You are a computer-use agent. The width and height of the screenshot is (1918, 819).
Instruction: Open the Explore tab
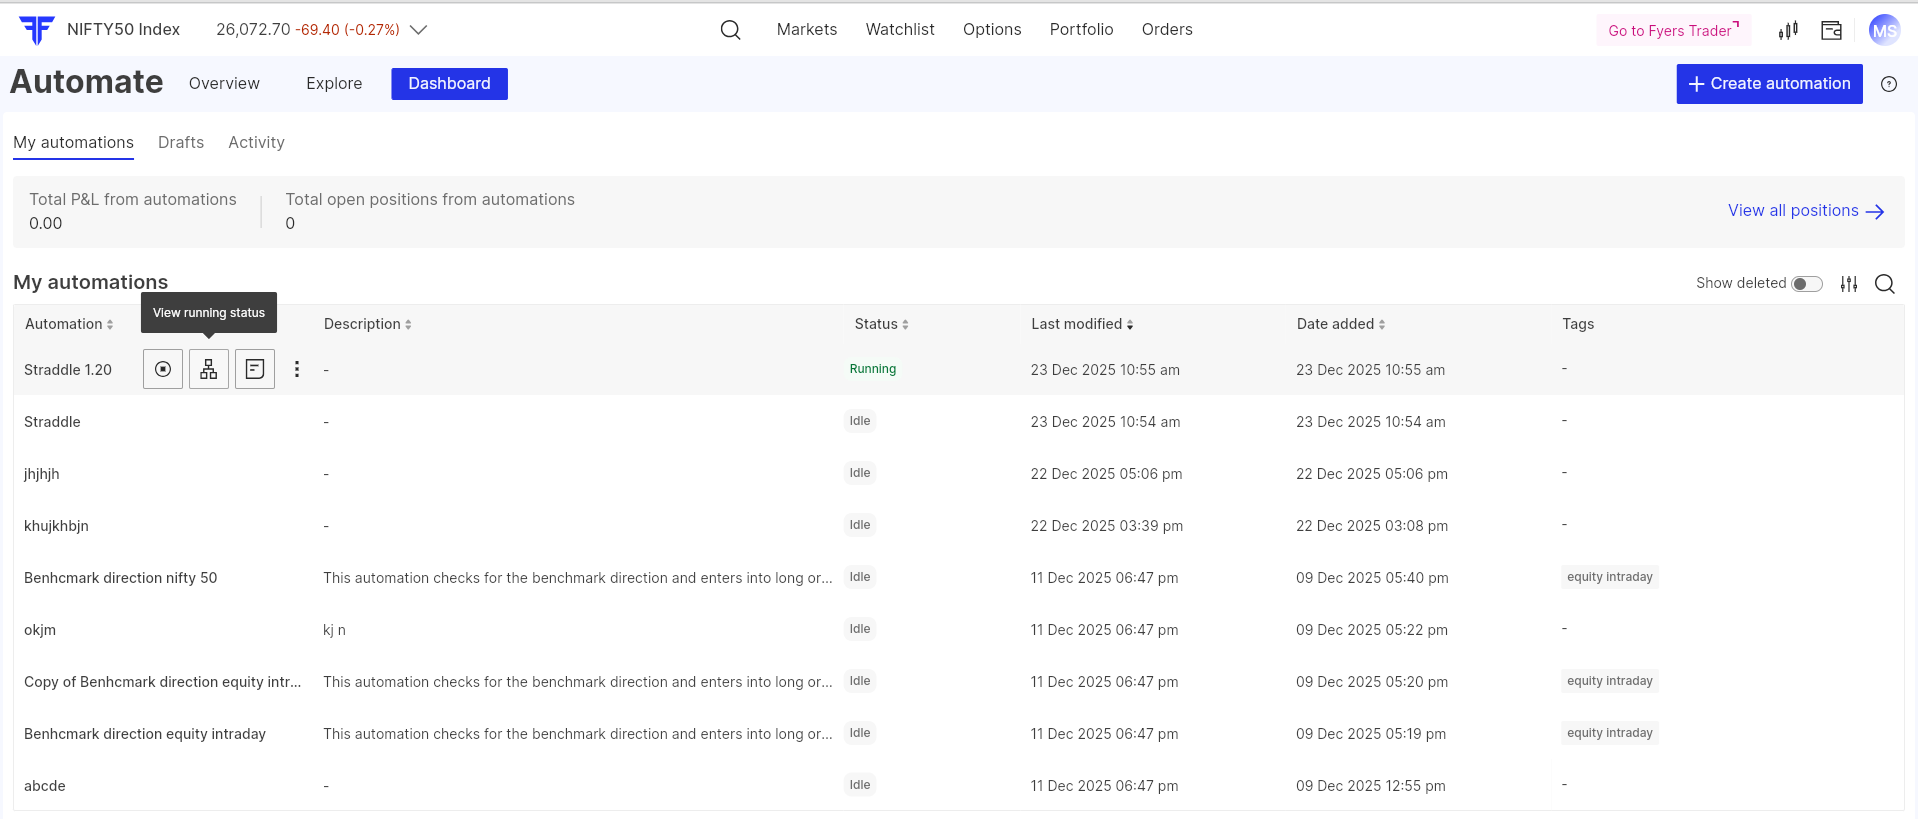334,84
